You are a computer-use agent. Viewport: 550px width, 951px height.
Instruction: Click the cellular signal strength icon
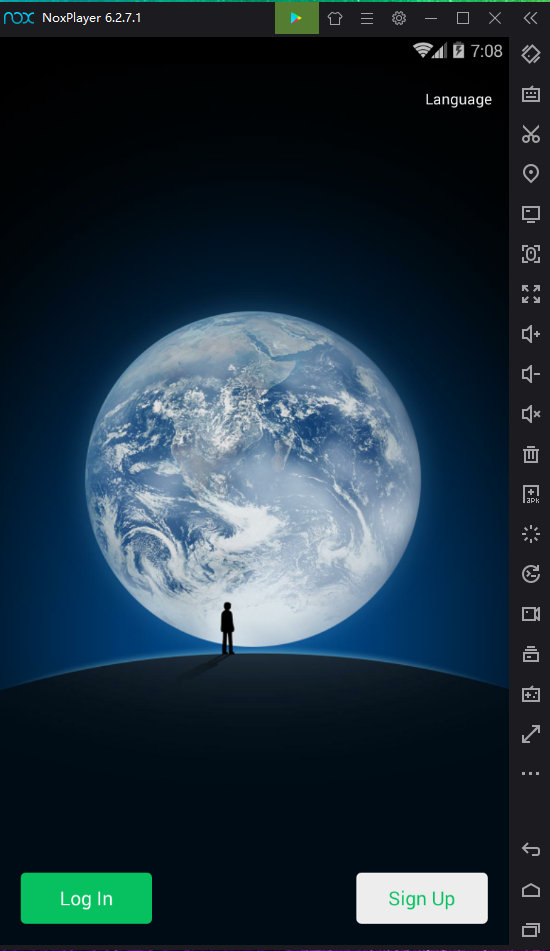(440, 51)
